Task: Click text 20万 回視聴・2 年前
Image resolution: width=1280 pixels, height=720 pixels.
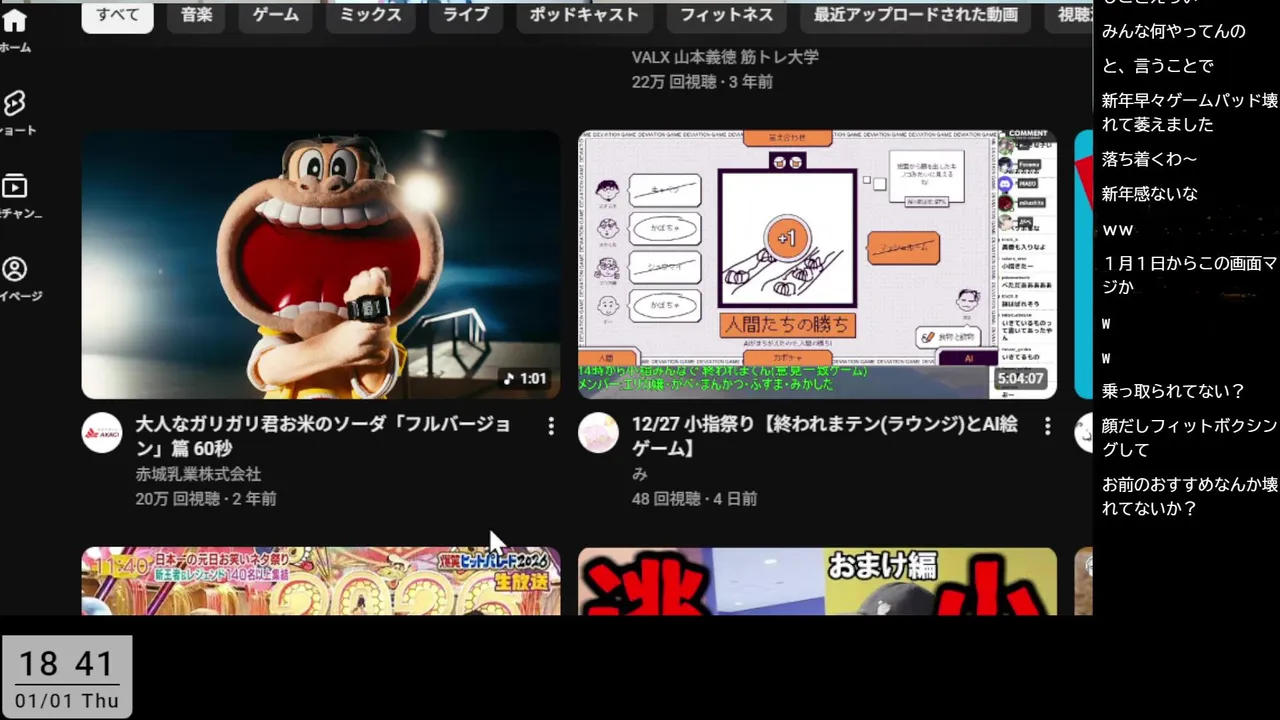Action: pos(206,498)
